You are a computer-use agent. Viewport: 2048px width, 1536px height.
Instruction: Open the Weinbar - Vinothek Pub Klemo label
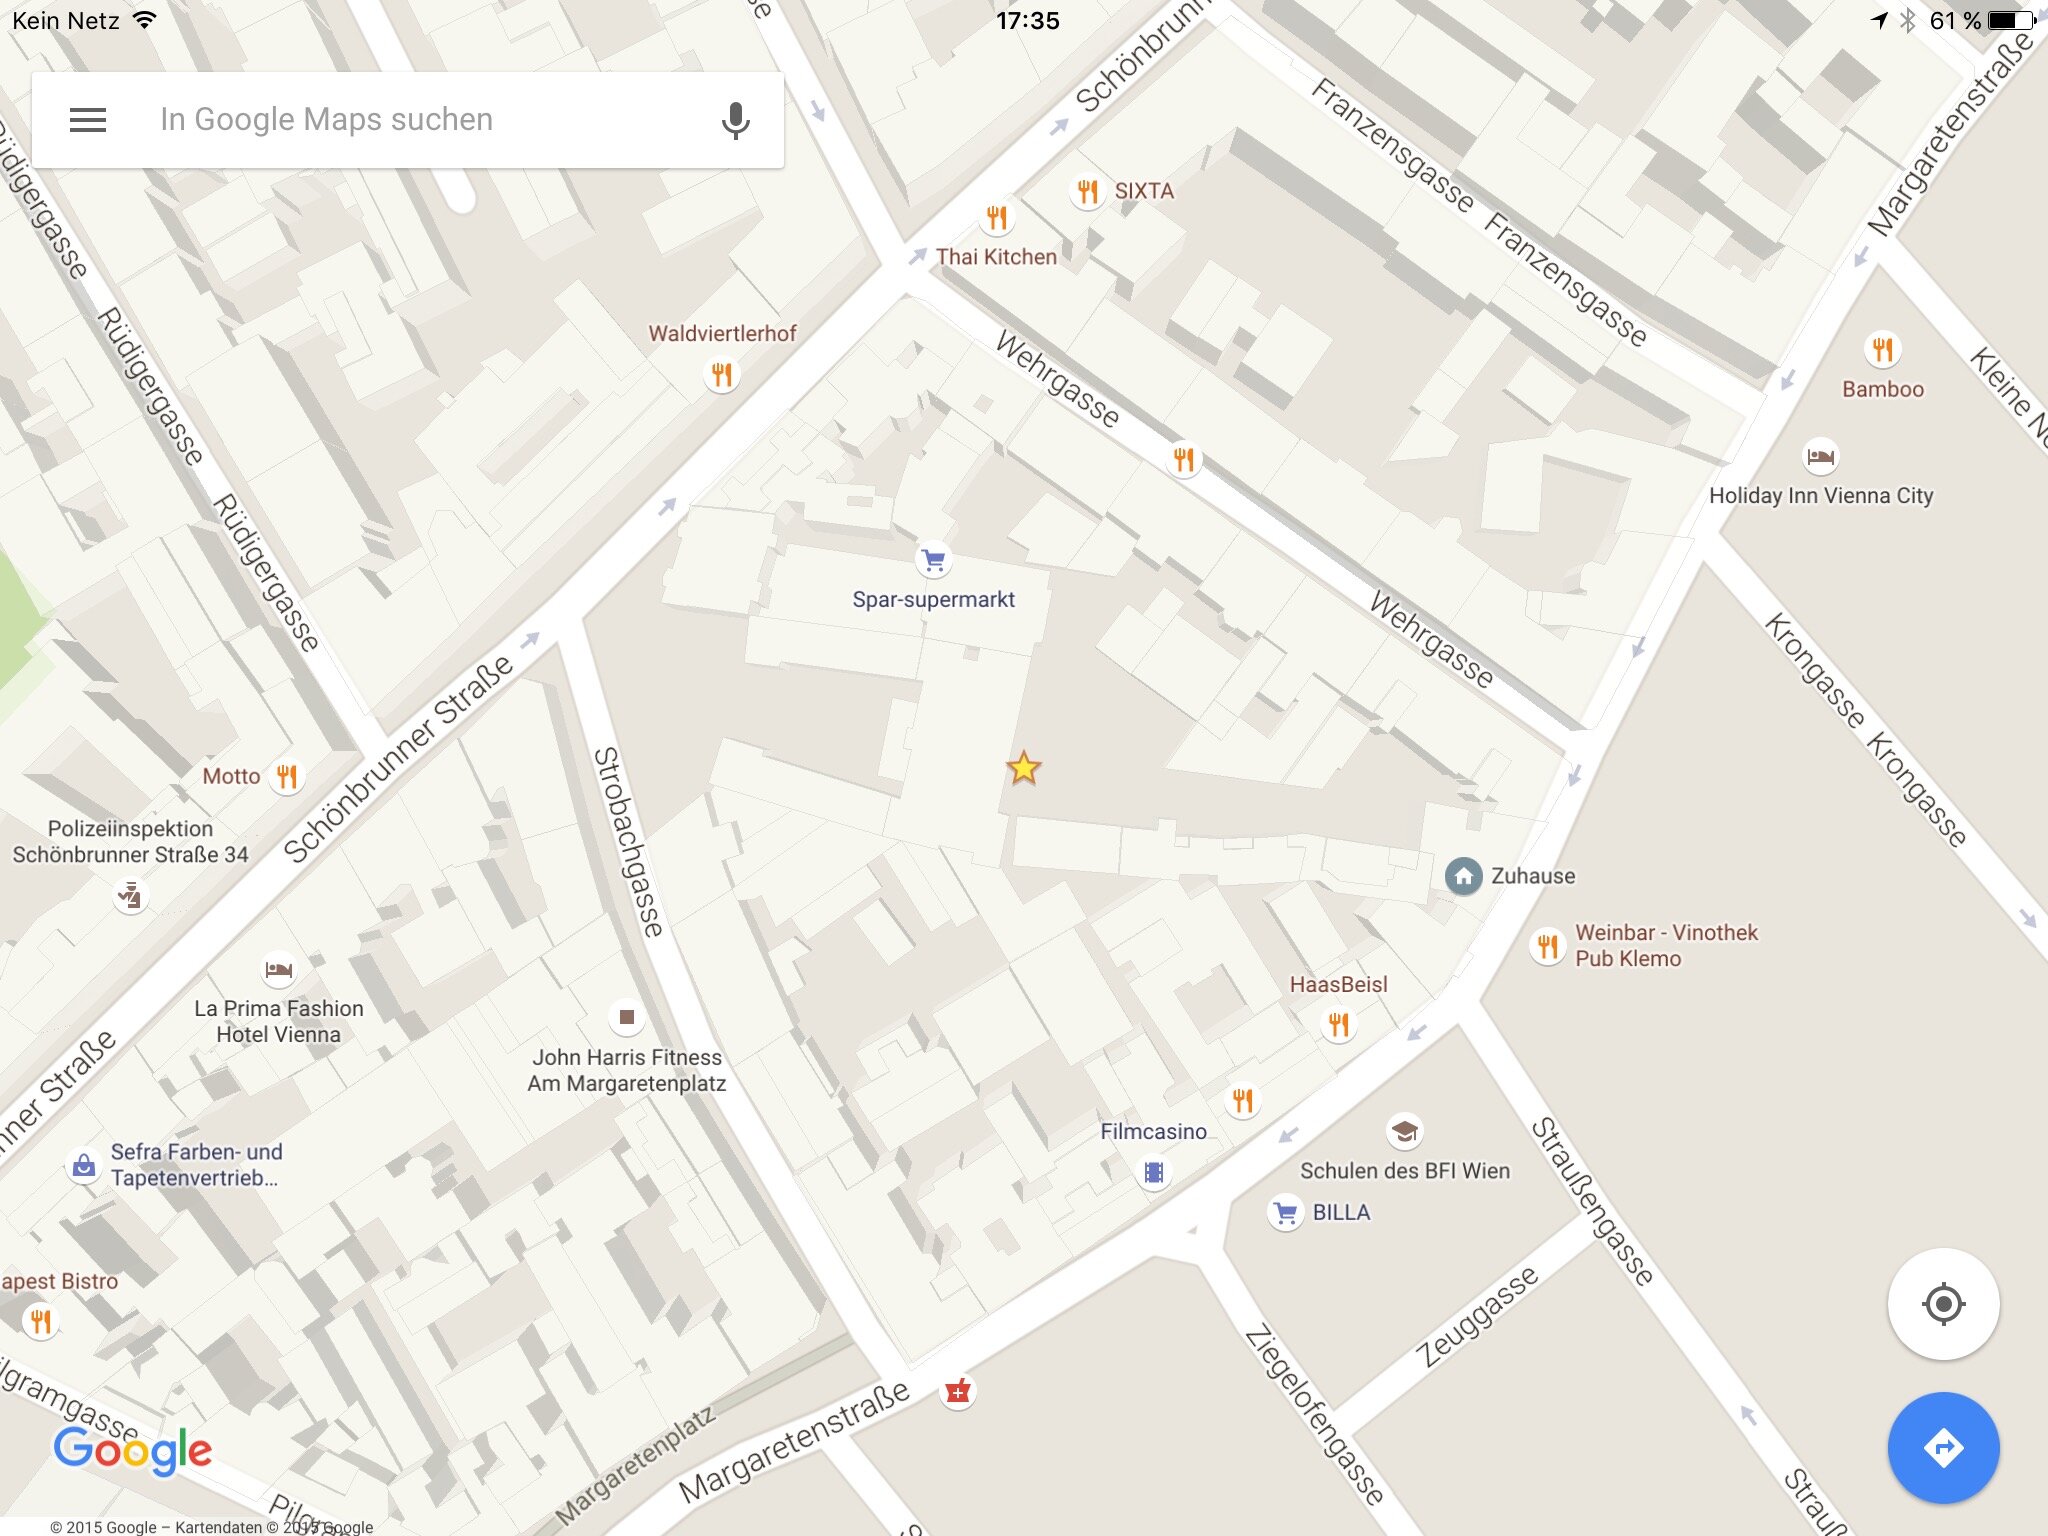(x=1666, y=945)
